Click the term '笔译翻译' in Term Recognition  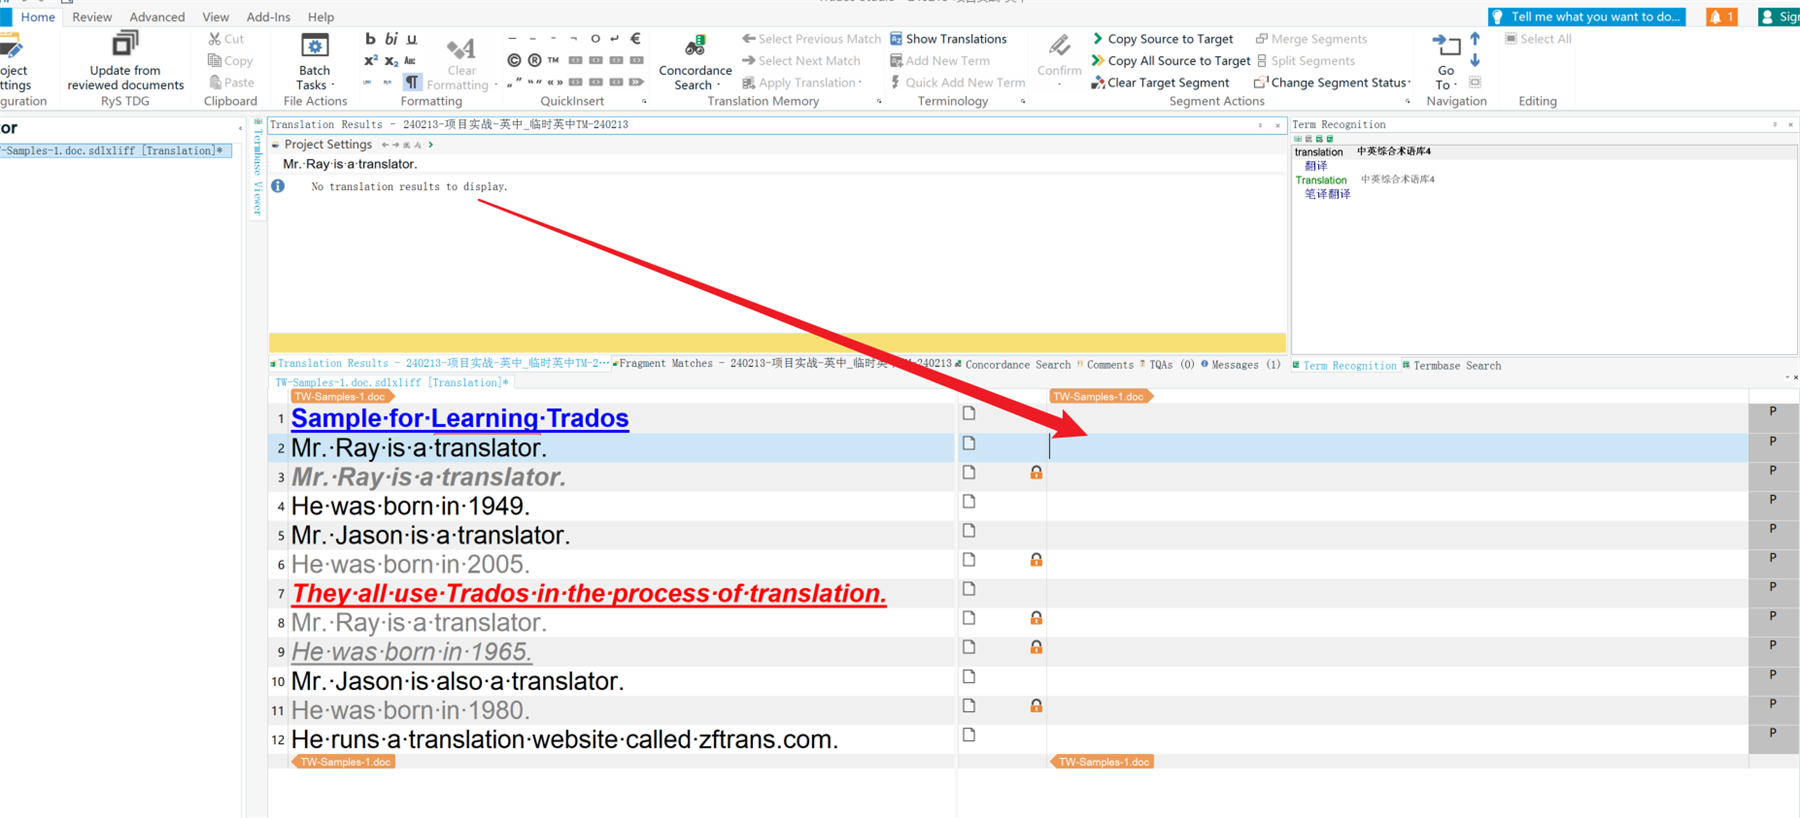(x=1327, y=194)
